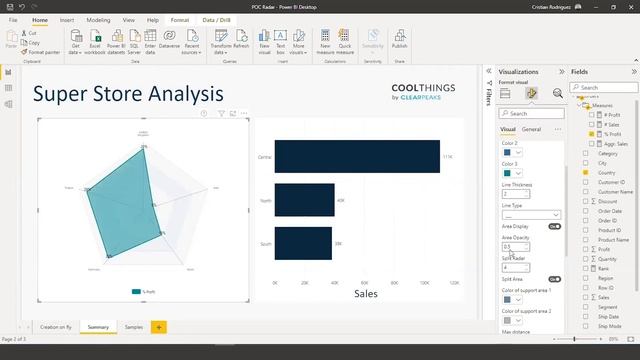Save the file from the title bar
640x360 pixels.
10,7
